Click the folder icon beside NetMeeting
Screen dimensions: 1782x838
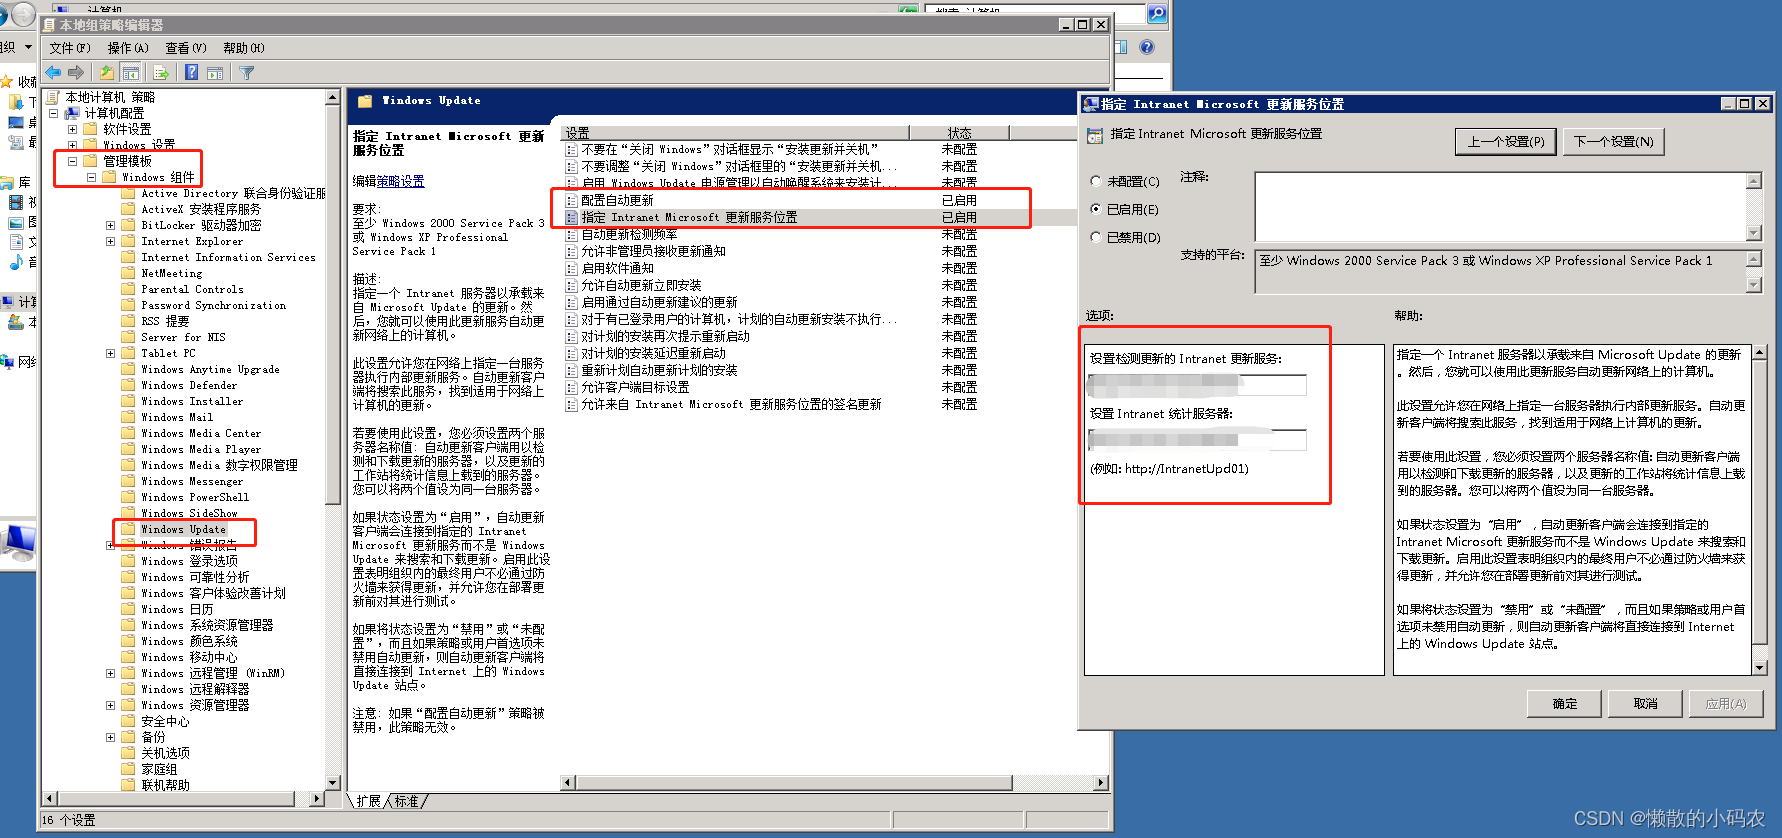(x=128, y=273)
